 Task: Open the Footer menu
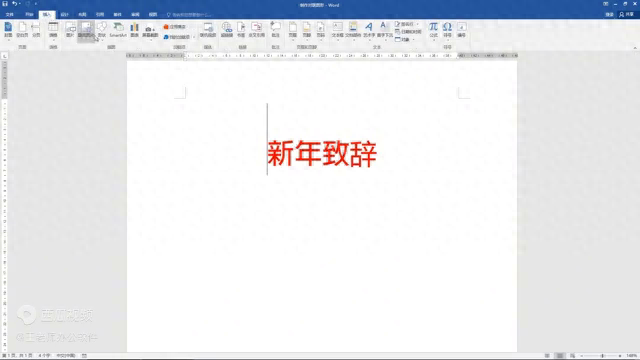[307, 30]
